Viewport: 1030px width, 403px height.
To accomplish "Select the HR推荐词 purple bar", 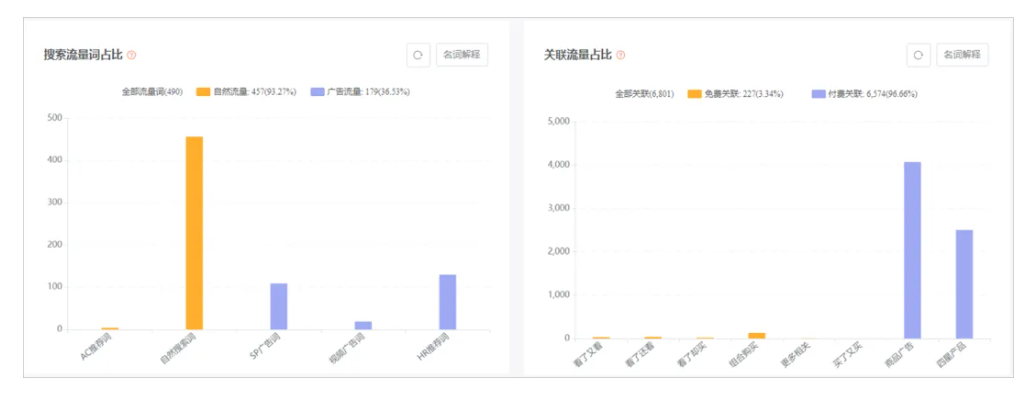I will pyautogui.click(x=447, y=302).
